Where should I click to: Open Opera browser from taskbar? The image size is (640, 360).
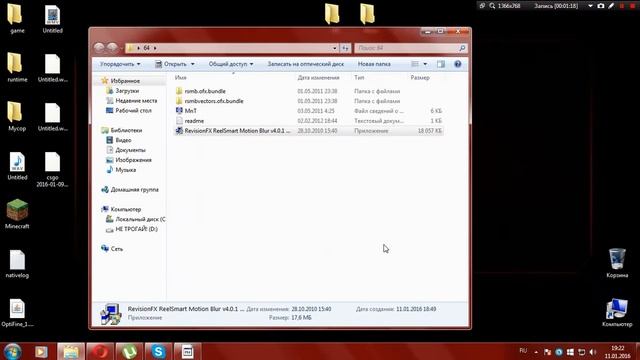pos(100,351)
